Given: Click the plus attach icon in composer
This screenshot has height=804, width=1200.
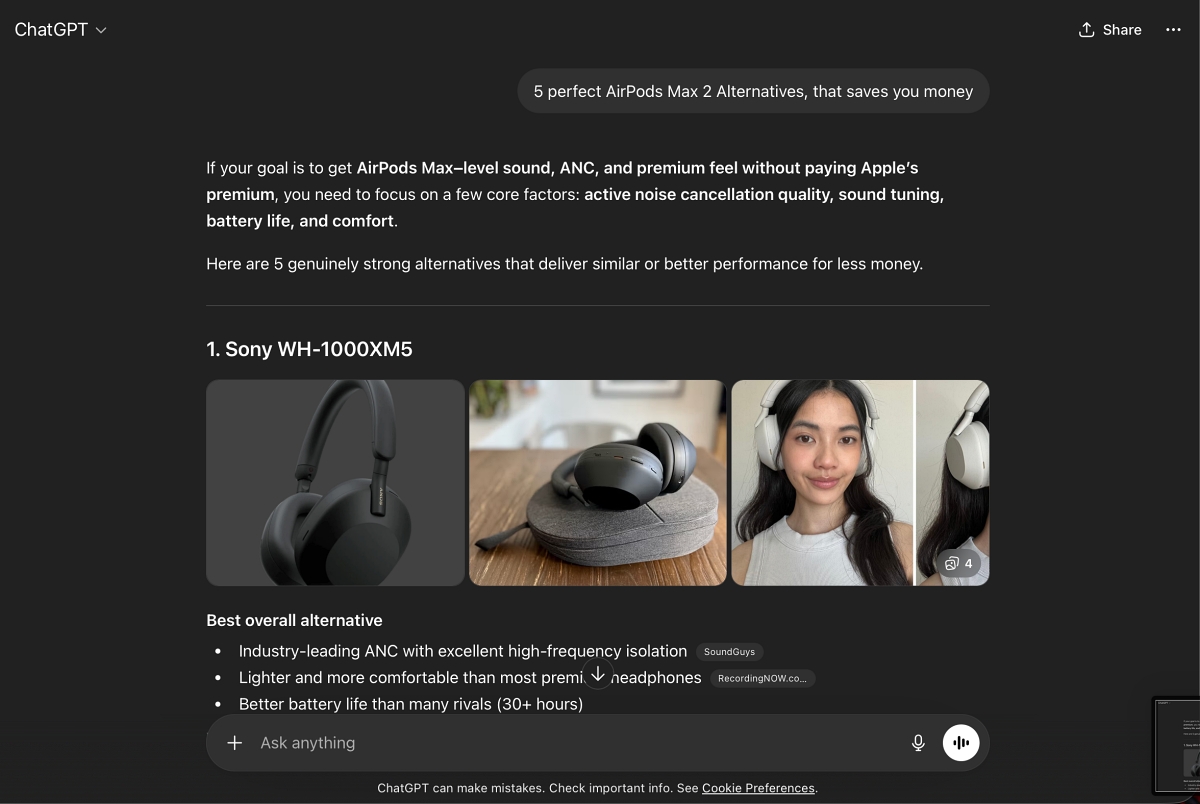Looking at the screenshot, I should tap(234, 743).
